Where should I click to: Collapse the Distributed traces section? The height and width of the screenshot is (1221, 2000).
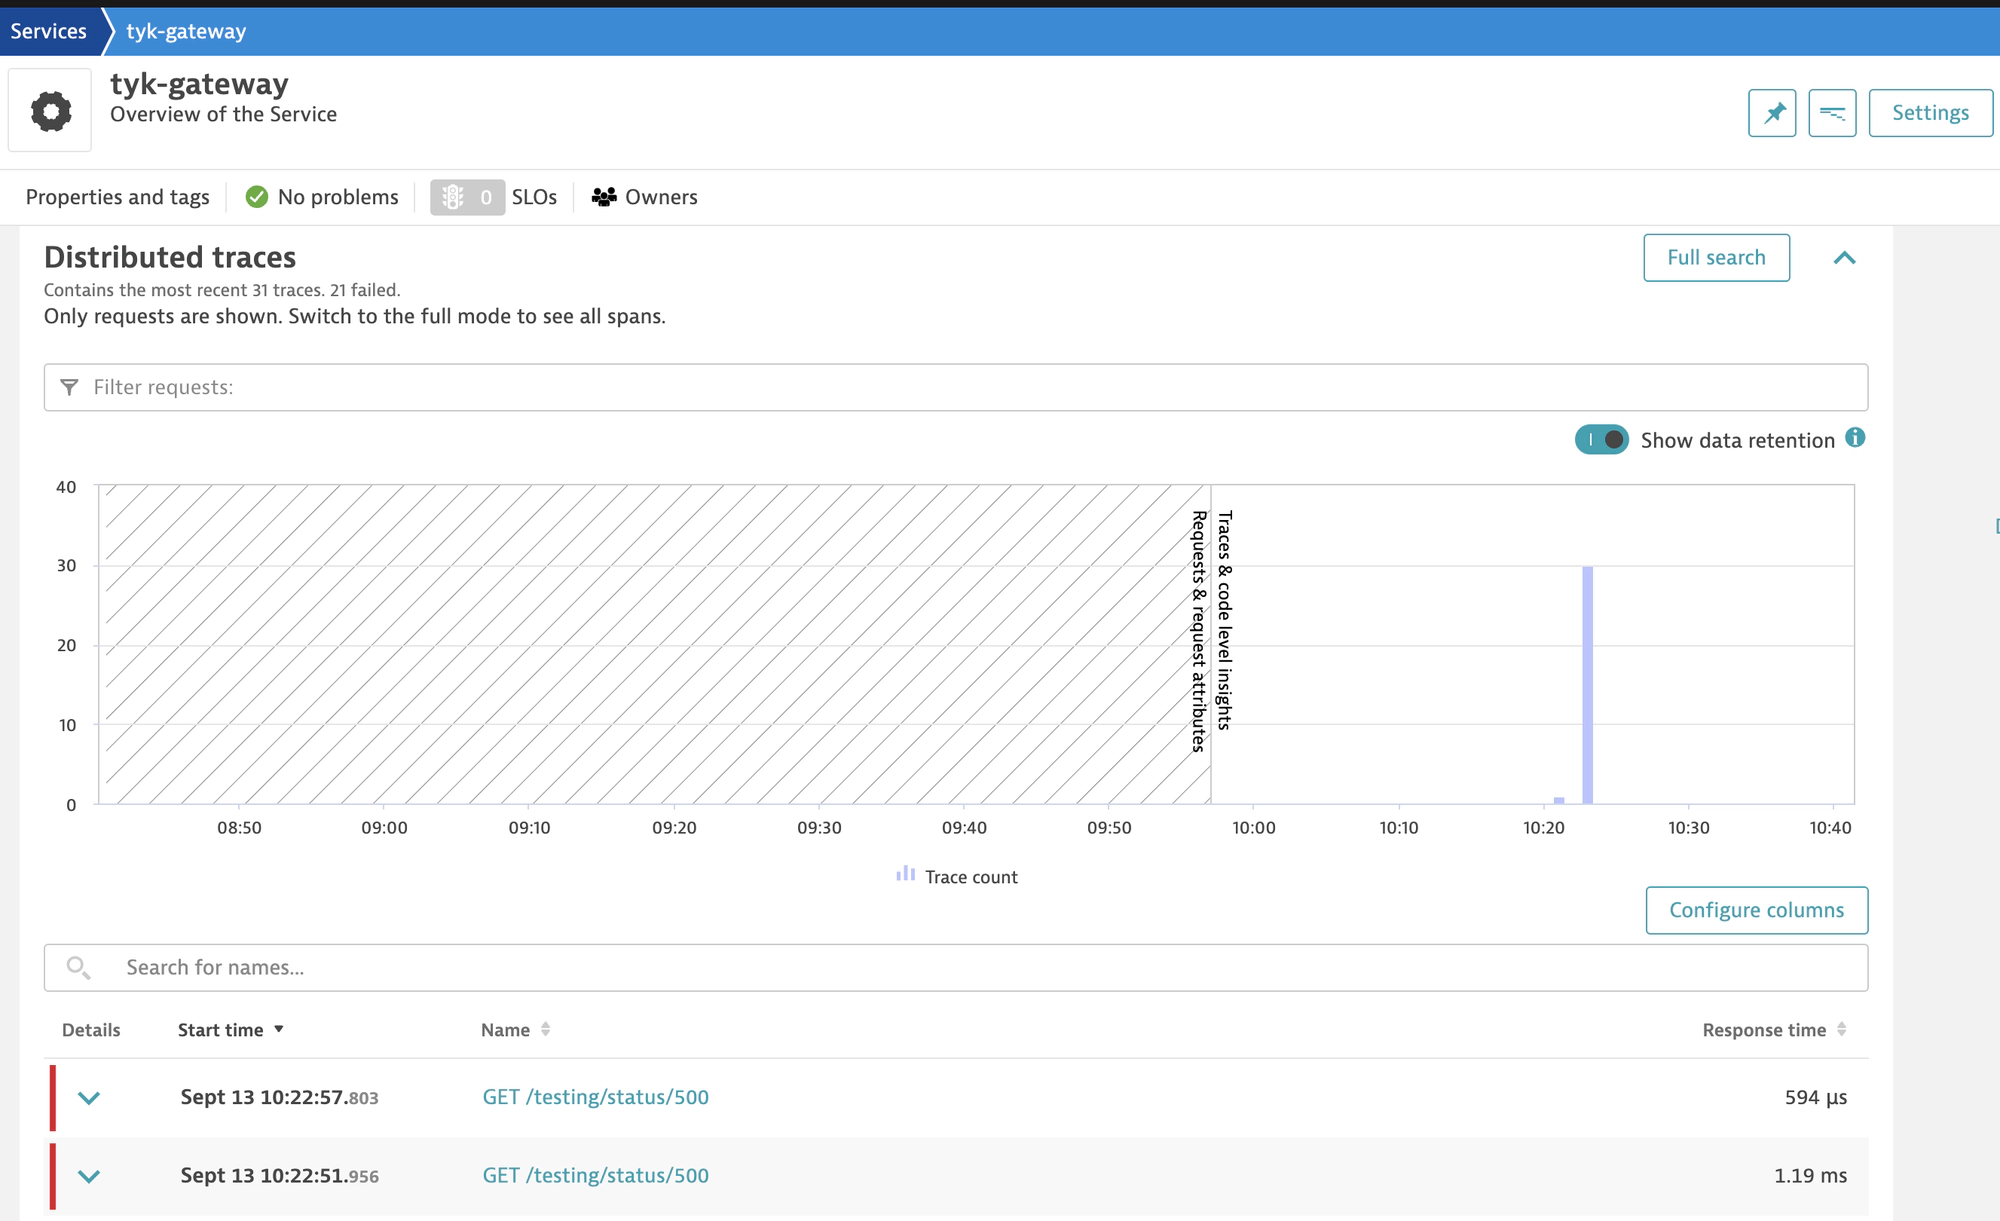click(x=1845, y=257)
